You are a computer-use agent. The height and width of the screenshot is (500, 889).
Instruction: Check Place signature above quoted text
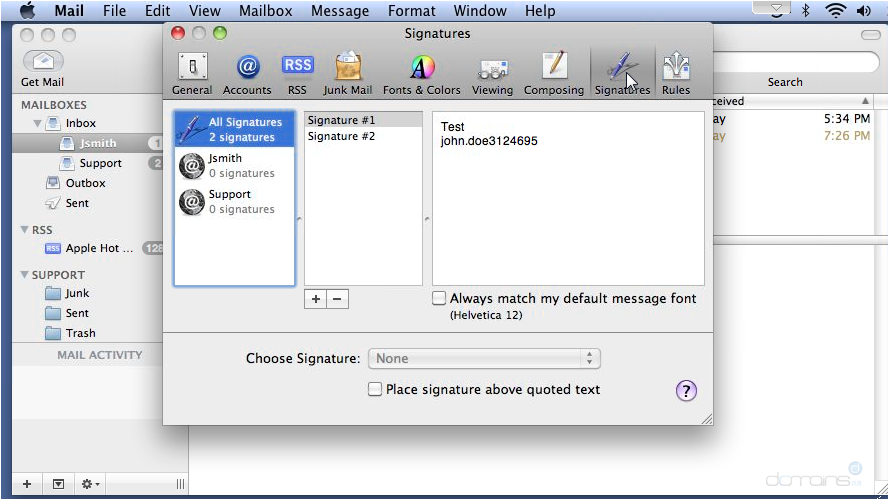pos(375,389)
